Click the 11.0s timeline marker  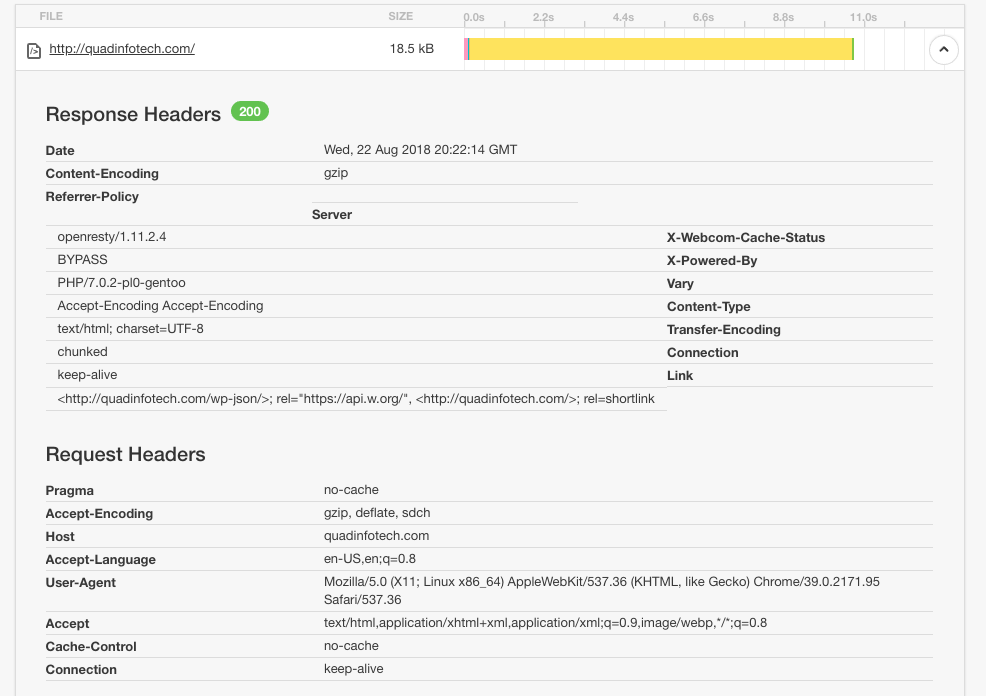click(863, 17)
